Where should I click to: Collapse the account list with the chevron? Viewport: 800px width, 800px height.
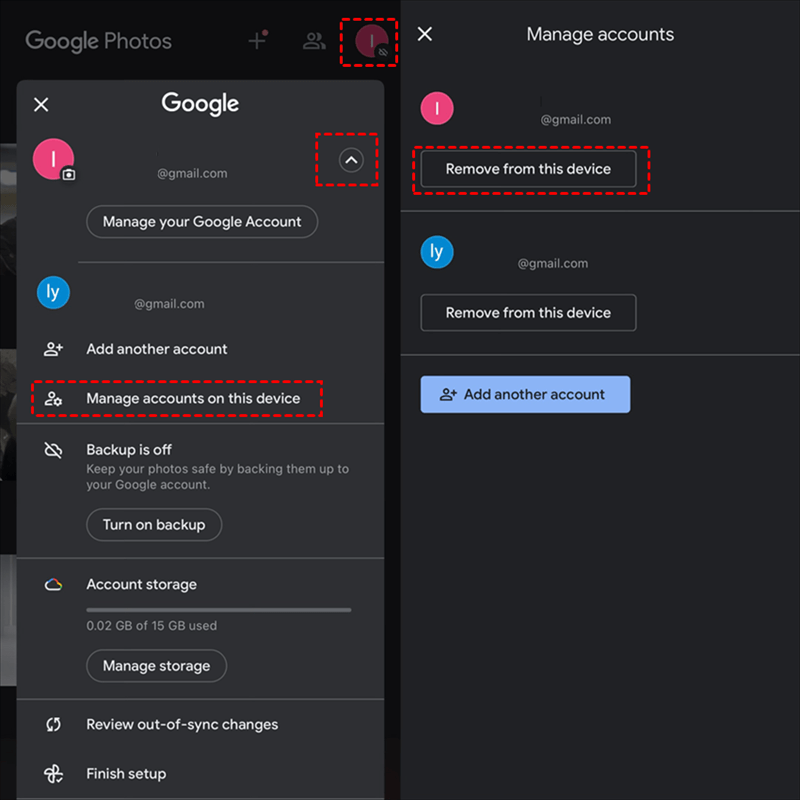(350, 160)
